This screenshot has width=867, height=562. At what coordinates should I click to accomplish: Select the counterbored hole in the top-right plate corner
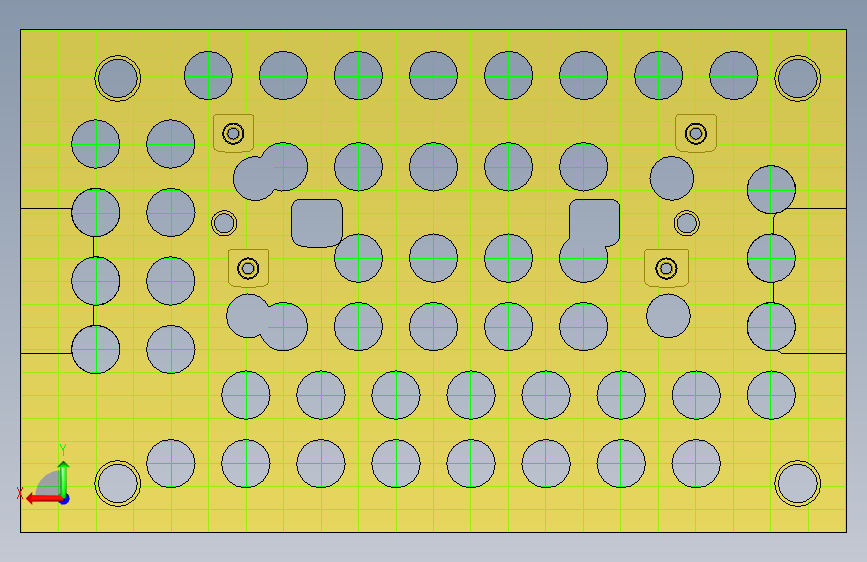coord(797,78)
